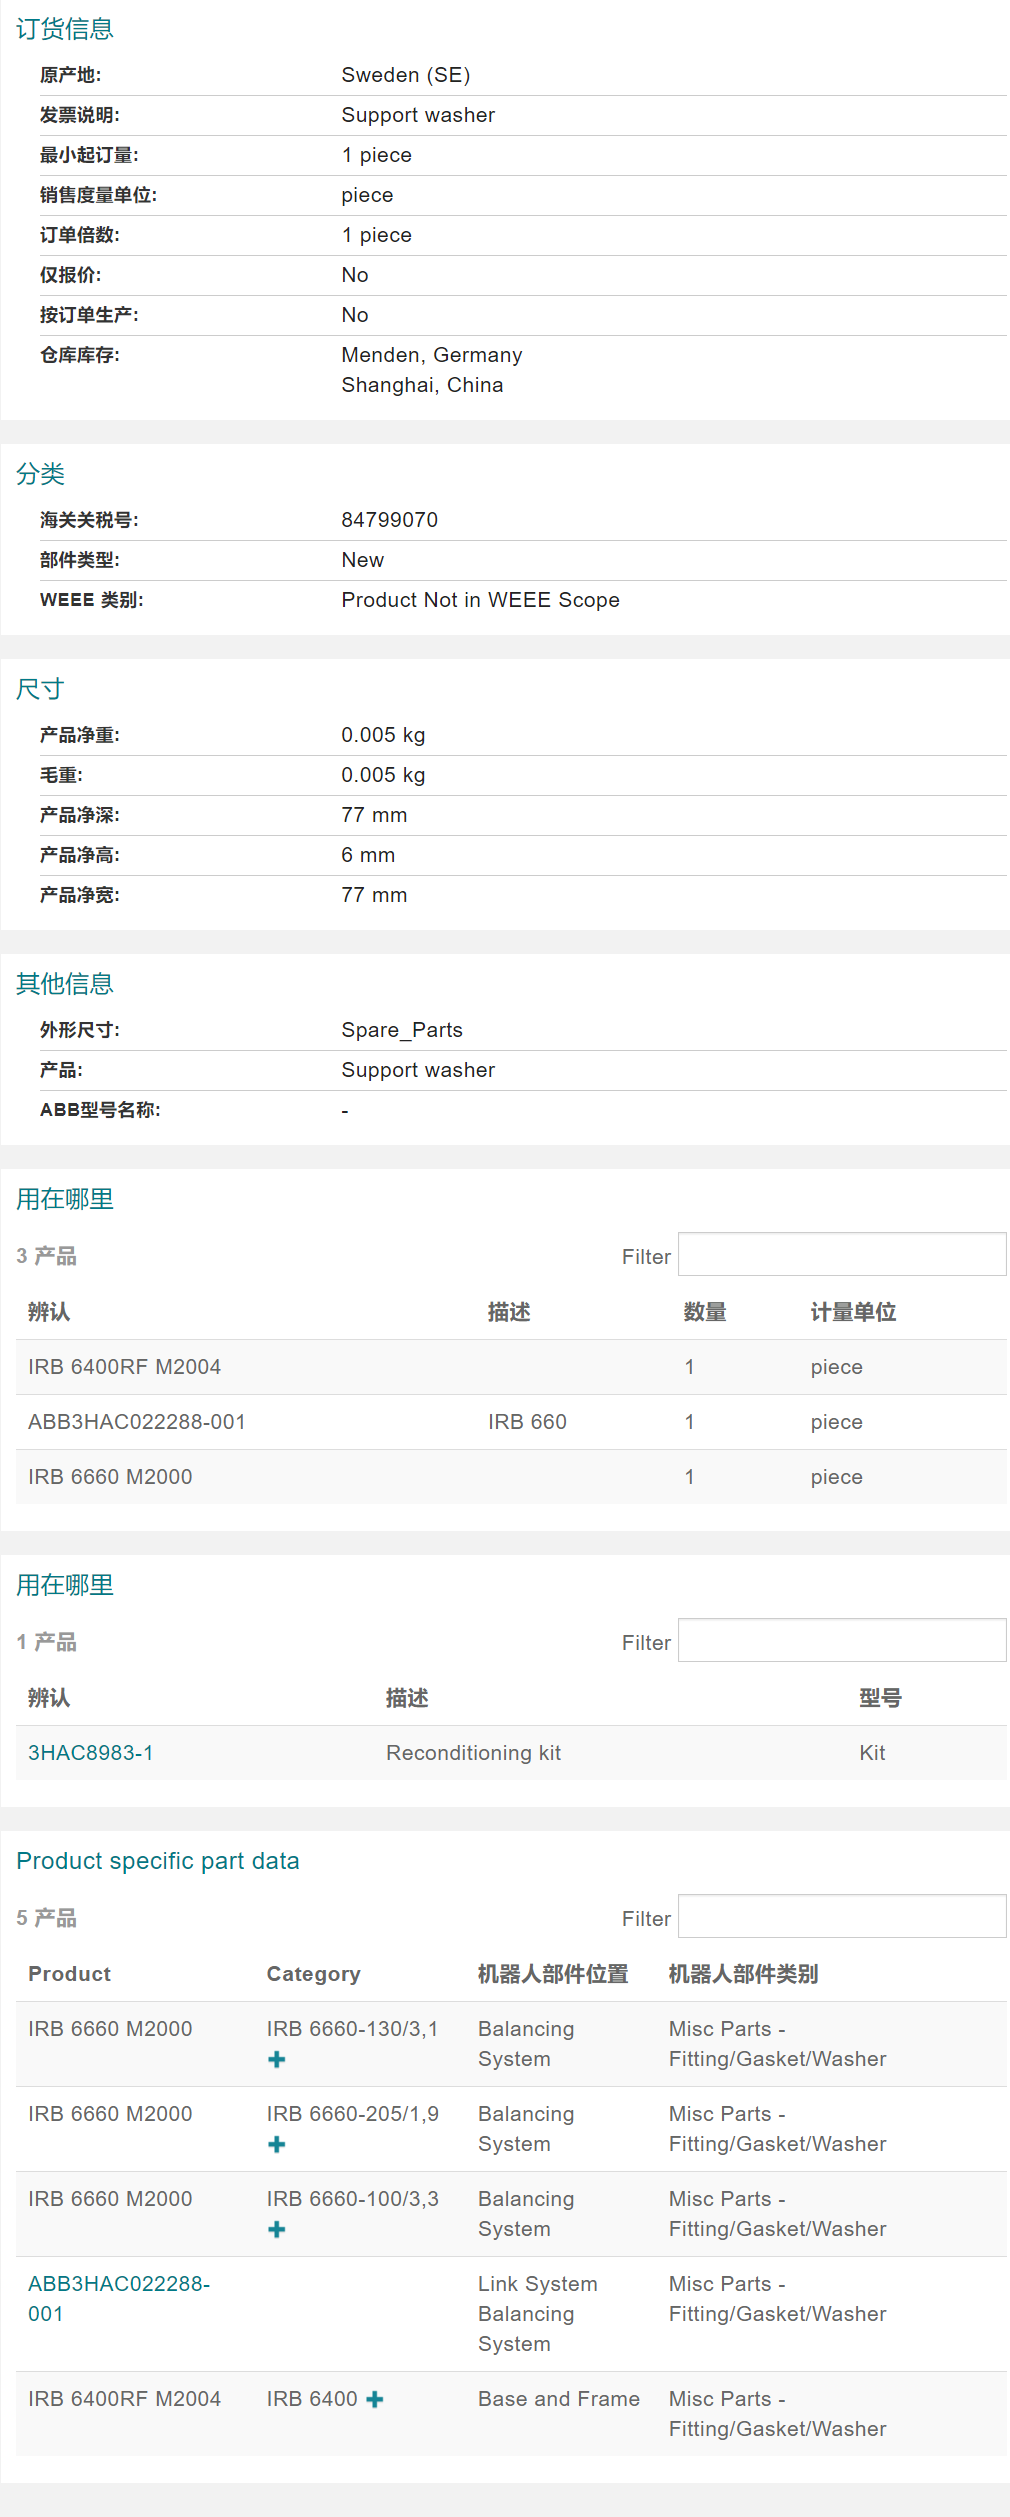Select the ABB3HAC022288-001 row with IRB 660 description
Image resolution: width=1010 pixels, height=2517 pixels.
tap(136, 1422)
